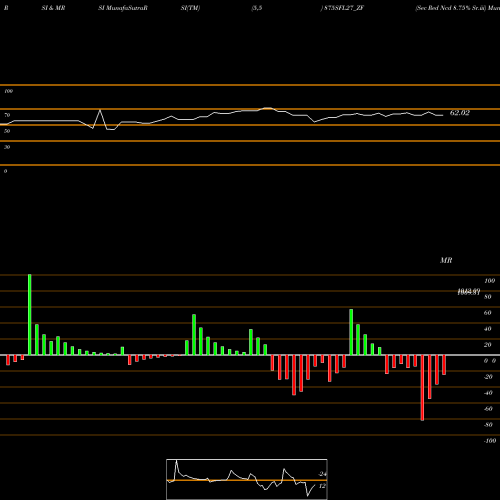Click the '875SFL27_ZF' symbol label
Screen dimensions: 500x500
344,8
